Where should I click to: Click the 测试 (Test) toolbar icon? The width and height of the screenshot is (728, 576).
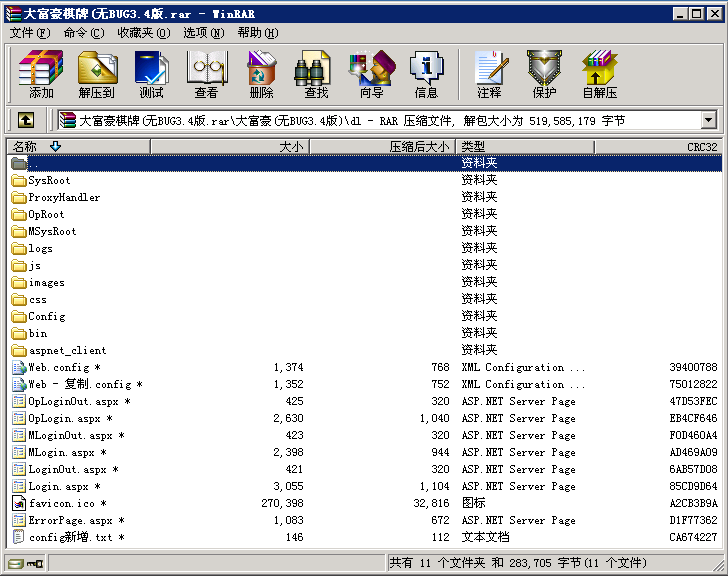point(151,74)
